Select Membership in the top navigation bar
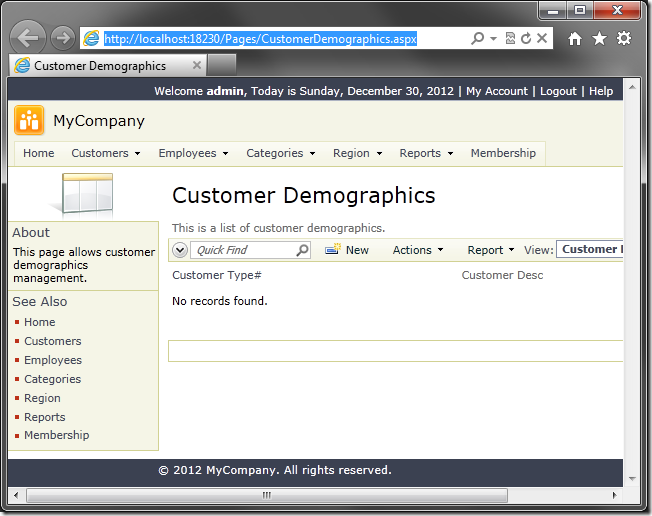 pyautogui.click(x=503, y=153)
